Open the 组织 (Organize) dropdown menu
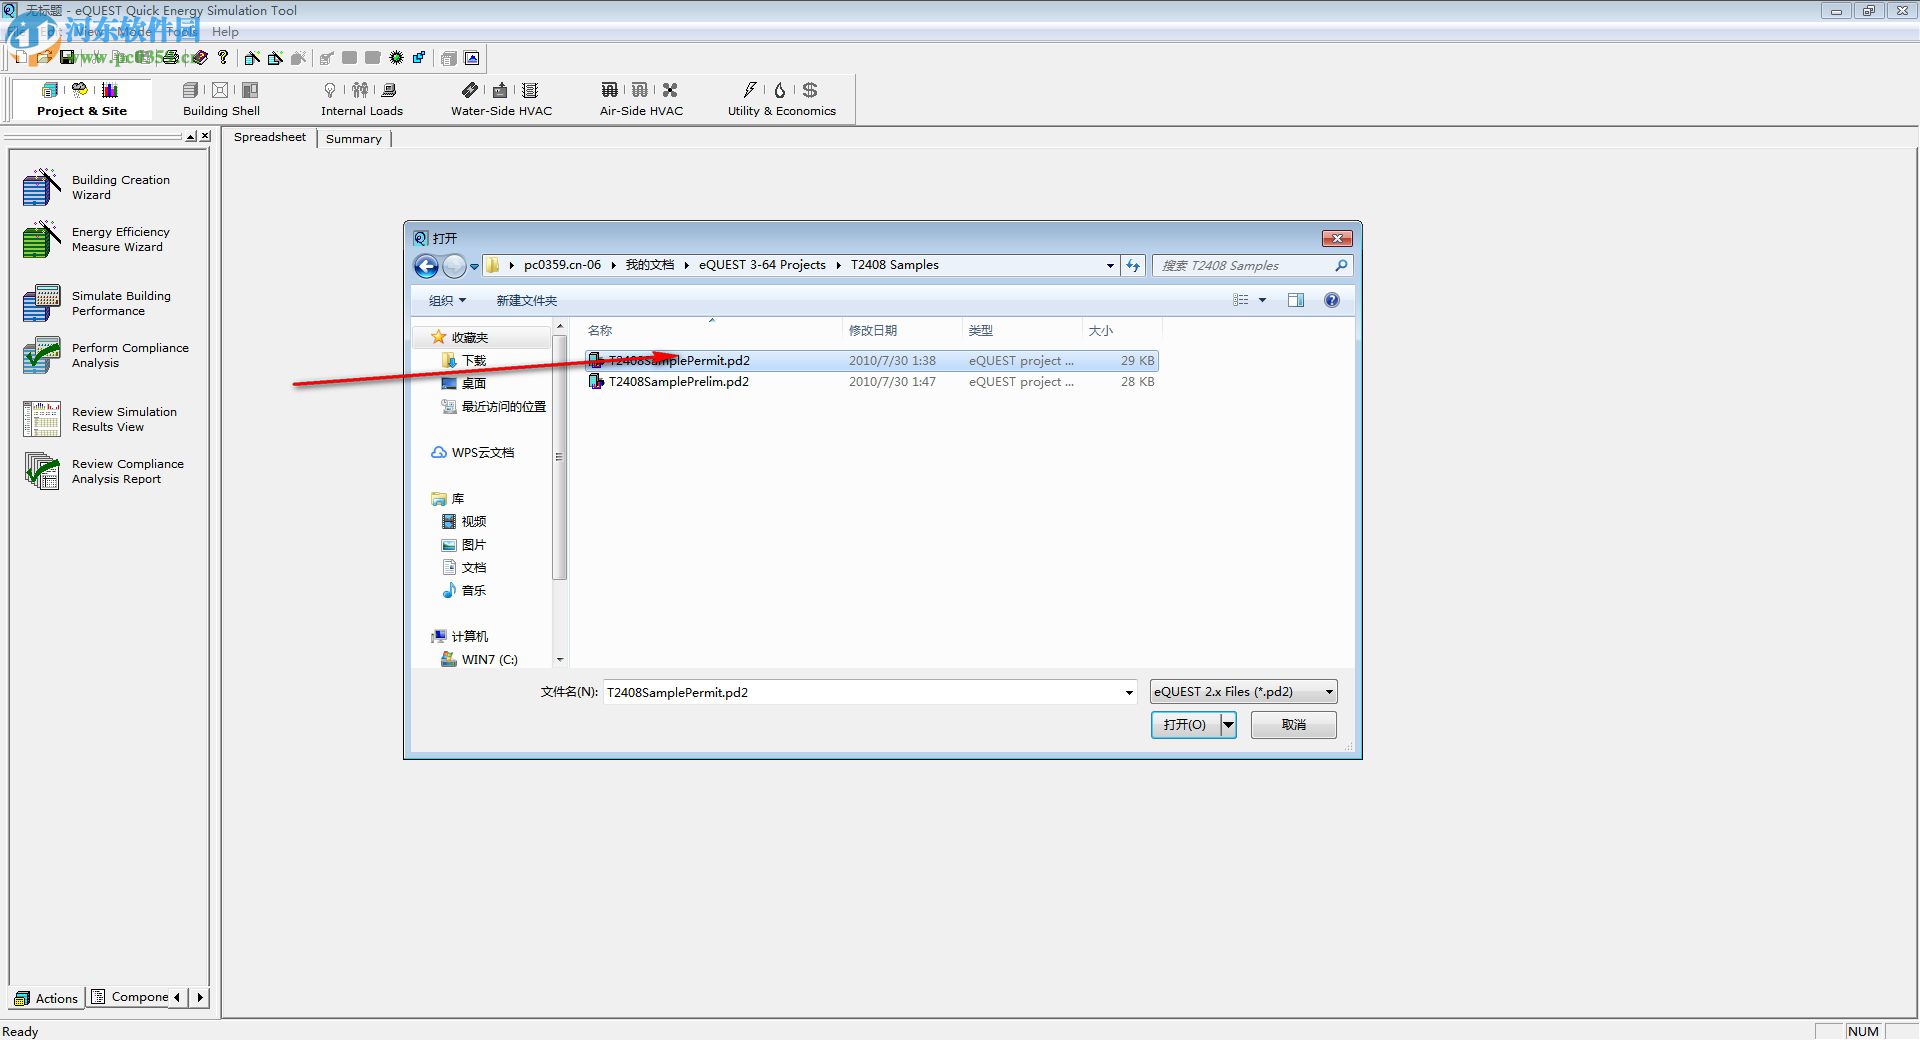This screenshot has width=1920, height=1040. (x=447, y=300)
